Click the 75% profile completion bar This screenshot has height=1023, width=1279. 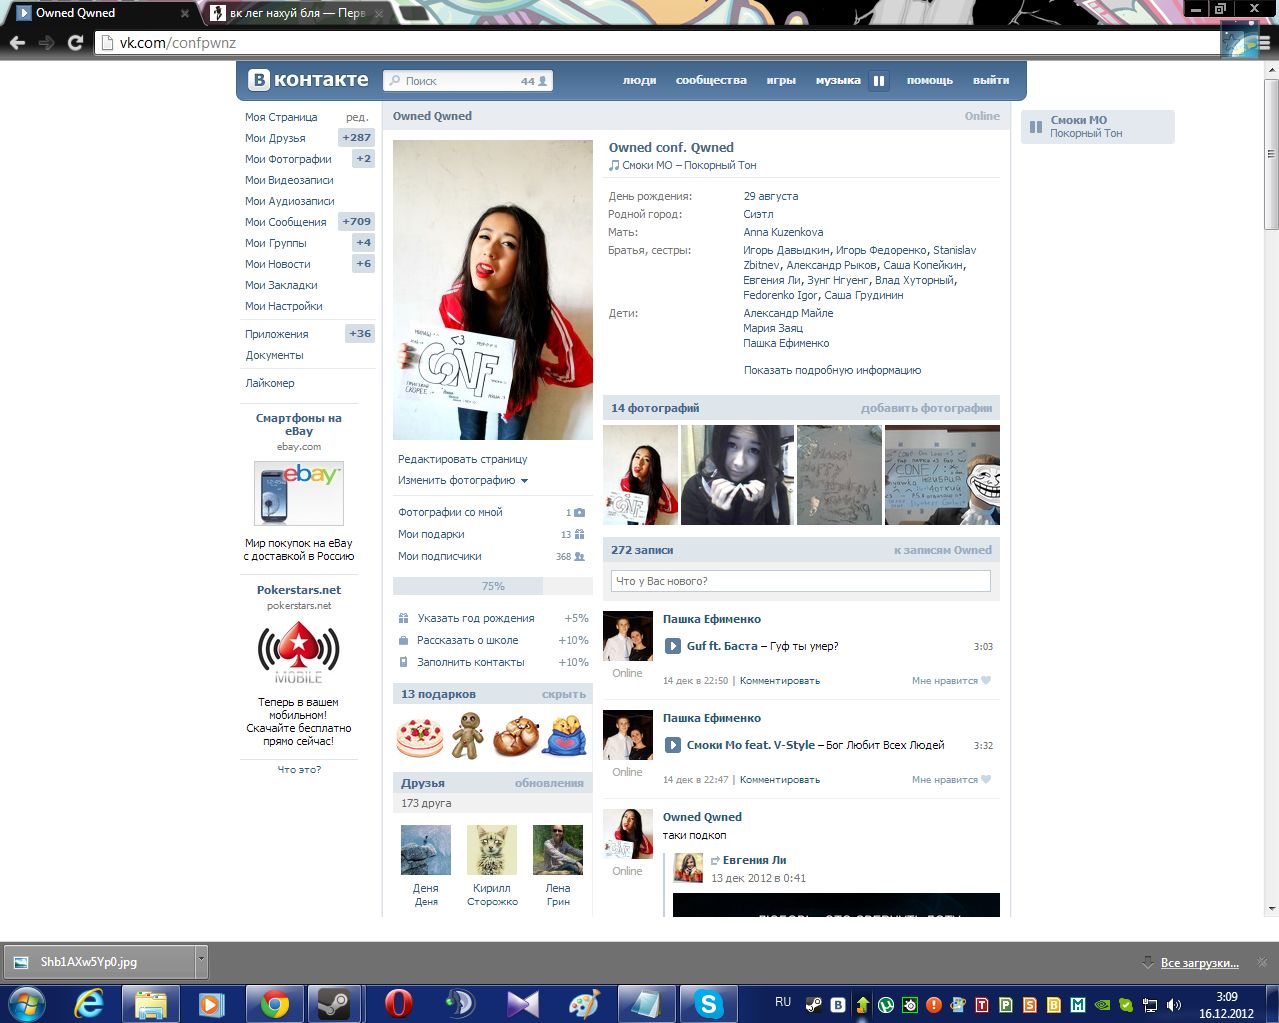492,586
